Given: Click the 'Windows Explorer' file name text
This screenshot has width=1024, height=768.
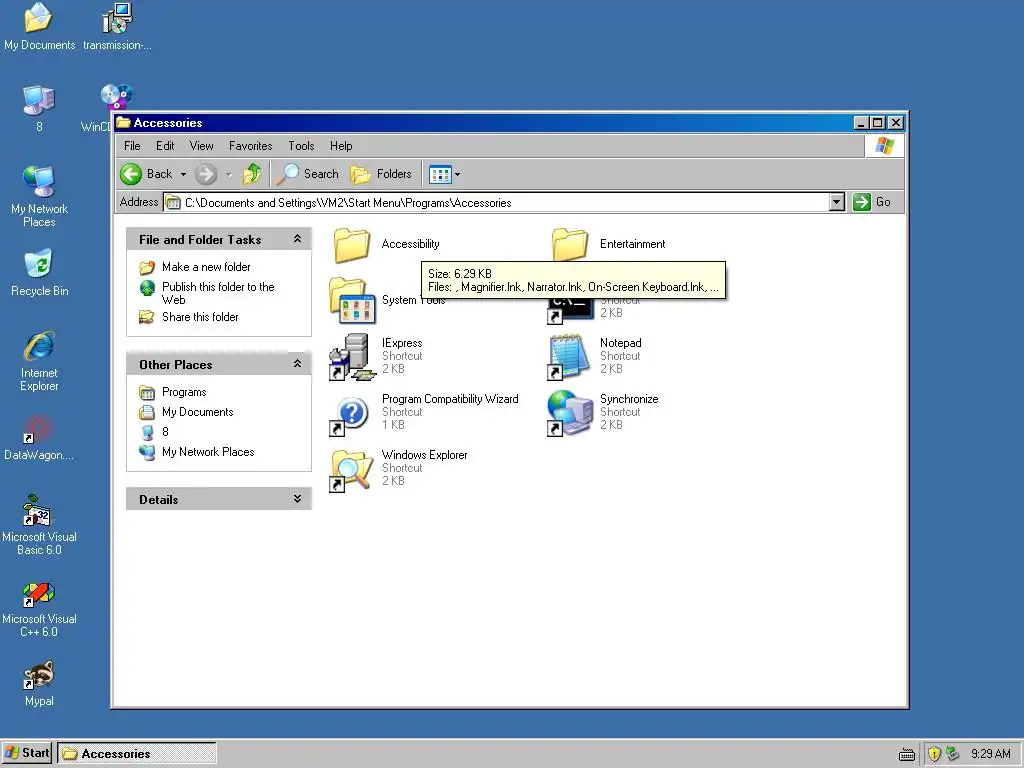Looking at the screenshot, I should 424,455.
